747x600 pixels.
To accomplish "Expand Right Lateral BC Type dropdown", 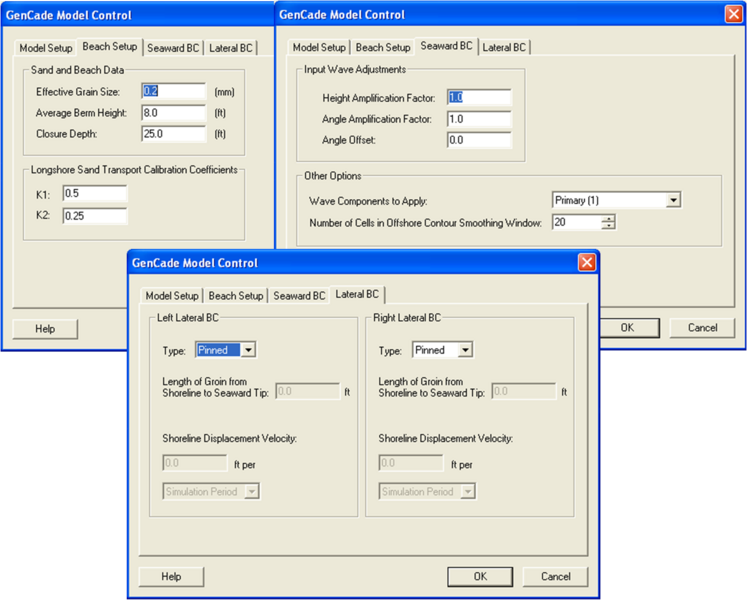I will pos(465,350).
